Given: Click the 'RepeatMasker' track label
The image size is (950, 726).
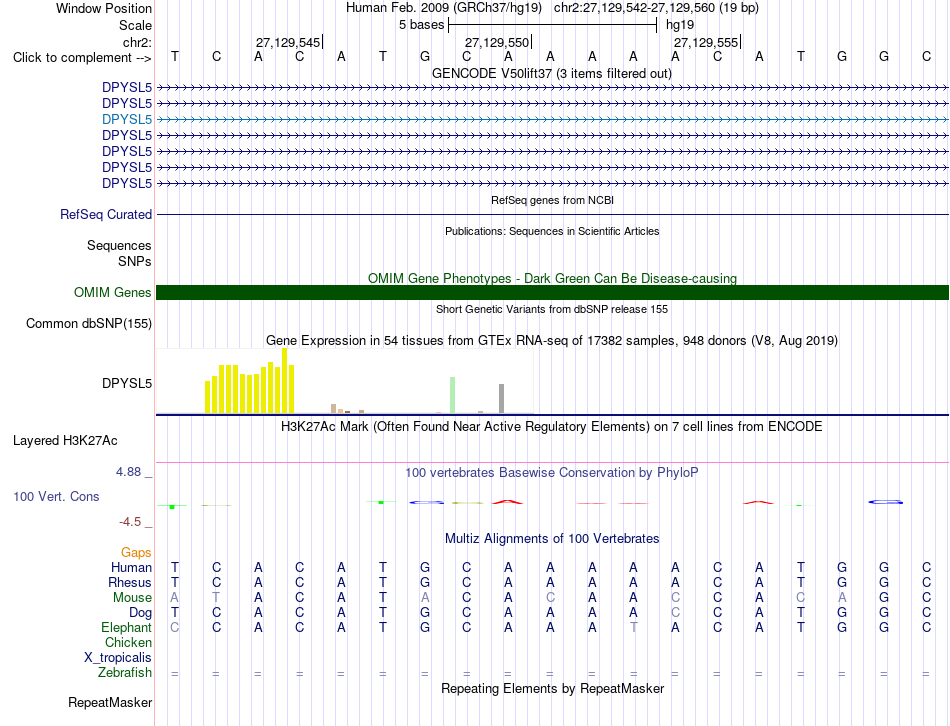Looking at the screenshot, I should tap(110, 703).
